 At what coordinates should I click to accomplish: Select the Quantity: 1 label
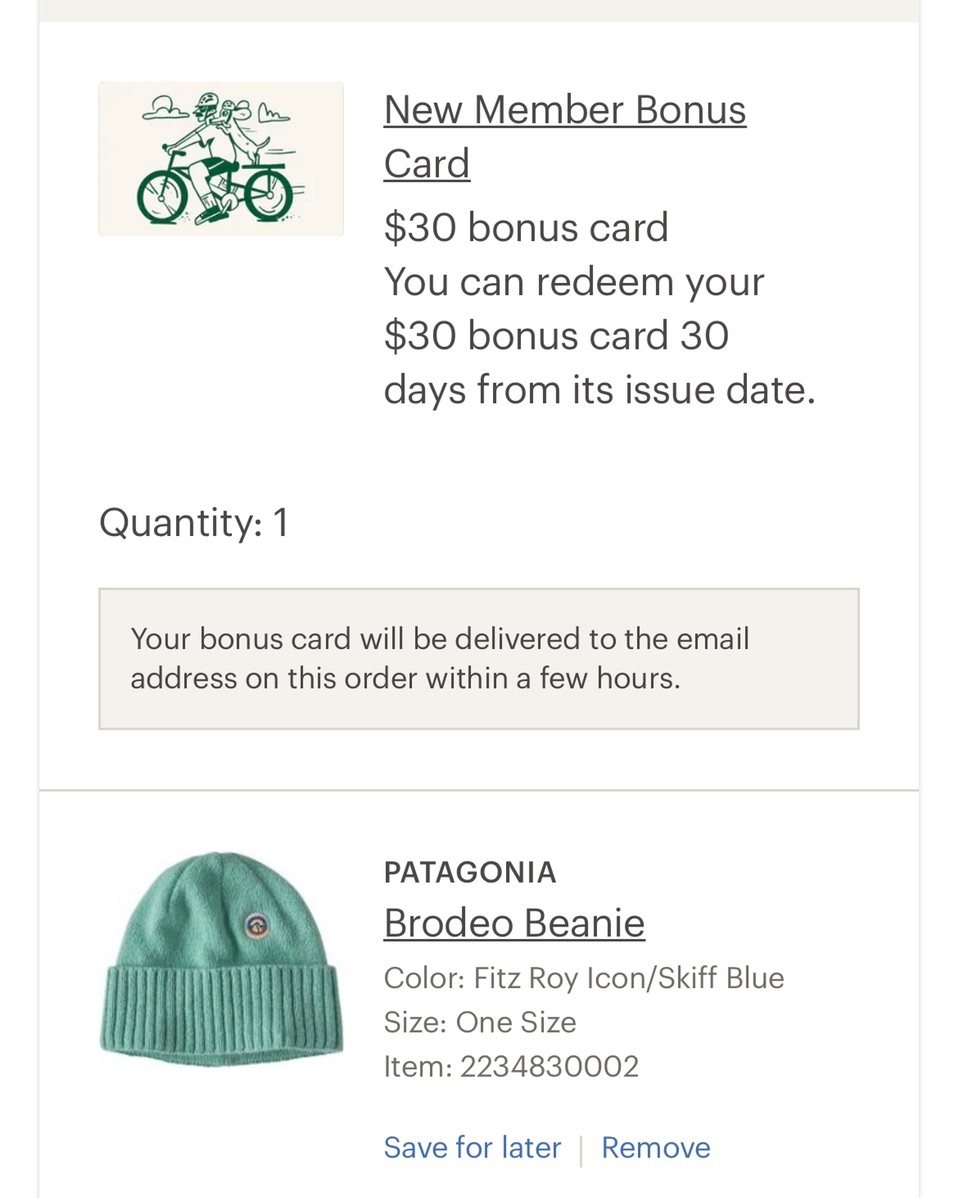(x=194, y=523)
